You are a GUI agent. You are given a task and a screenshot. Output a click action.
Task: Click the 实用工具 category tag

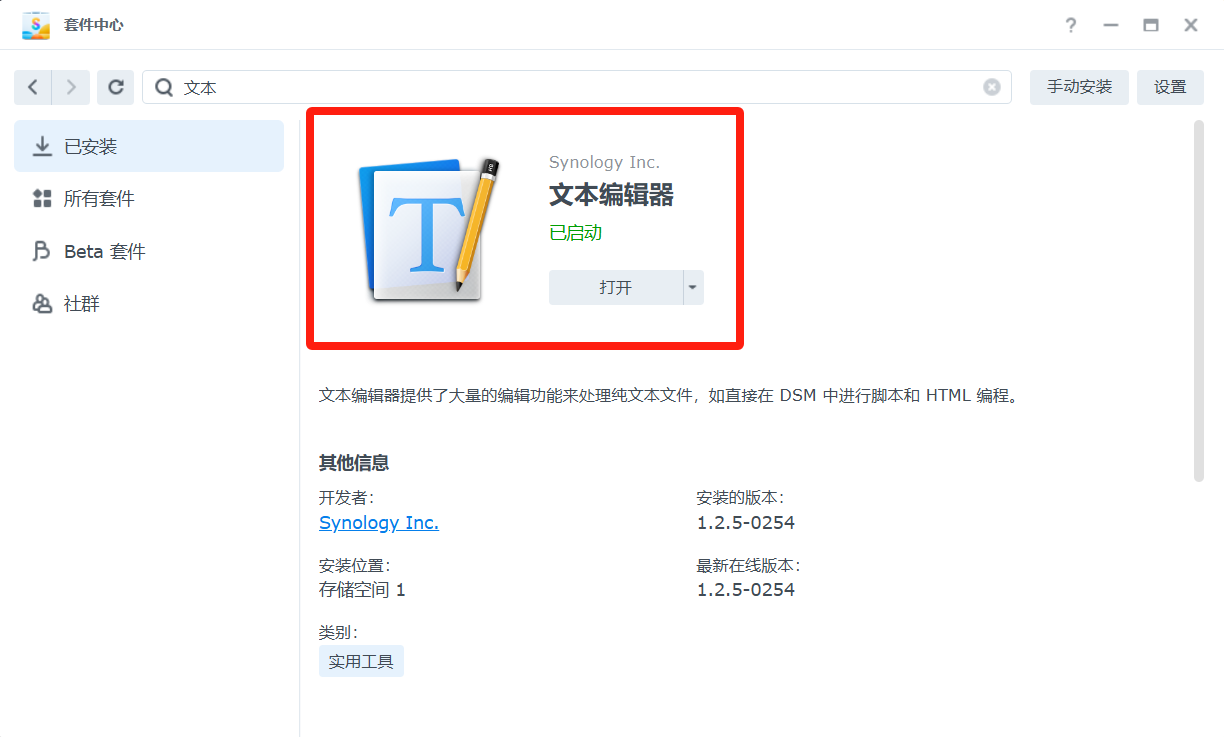(x=361, y=661)
